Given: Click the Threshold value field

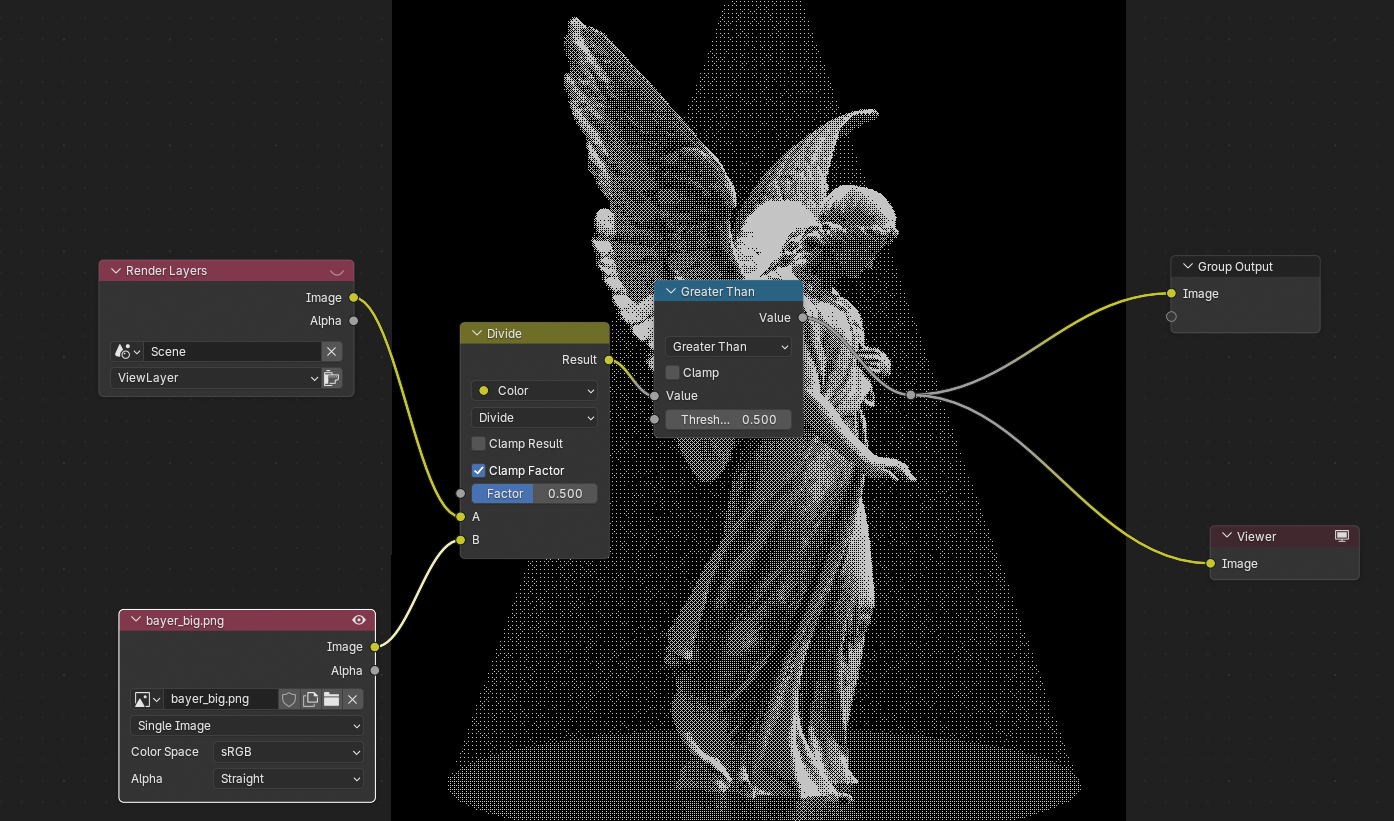Looking at the screenshot, I should pyautogui.click(x=728, y=420).
